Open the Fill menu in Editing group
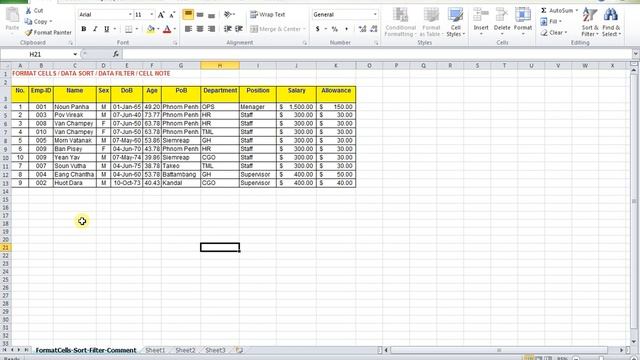 pos(551,21)
